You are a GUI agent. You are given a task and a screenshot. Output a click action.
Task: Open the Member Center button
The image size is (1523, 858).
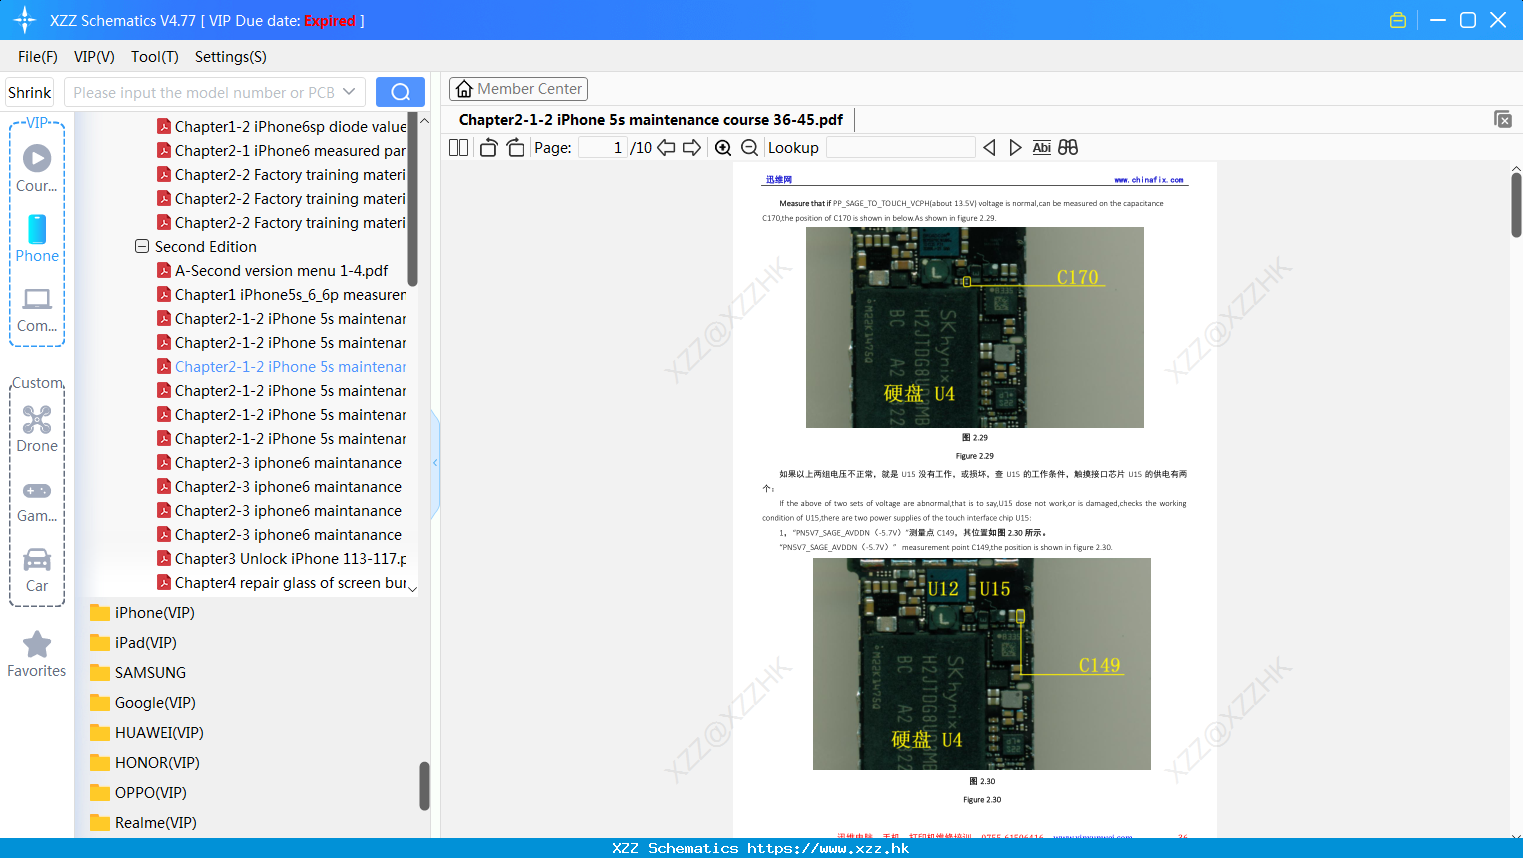coord(518,89)
